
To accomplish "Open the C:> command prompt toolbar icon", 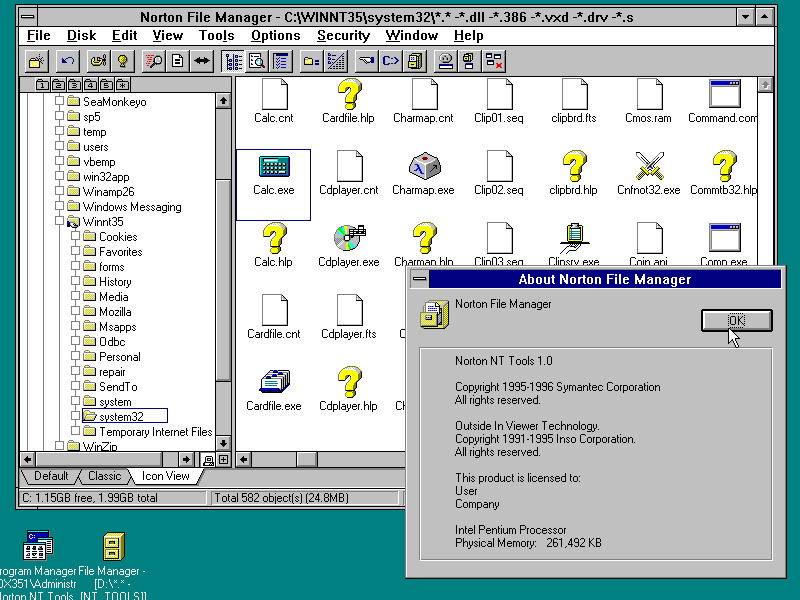I will click(391, 61).
